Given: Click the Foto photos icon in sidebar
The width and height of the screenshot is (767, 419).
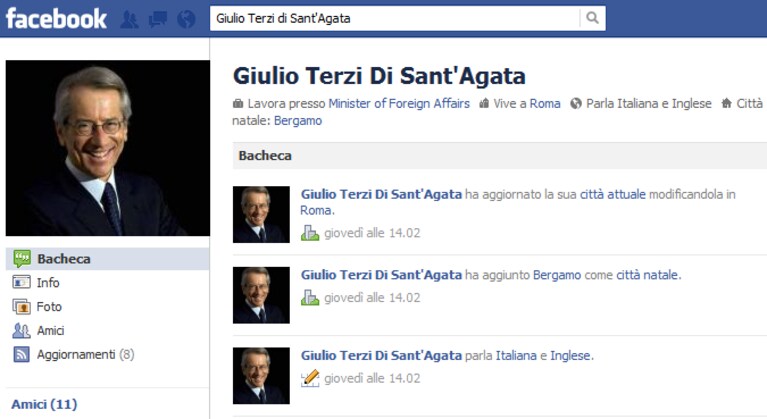Looking at the screenshot, I should point(21,307).
